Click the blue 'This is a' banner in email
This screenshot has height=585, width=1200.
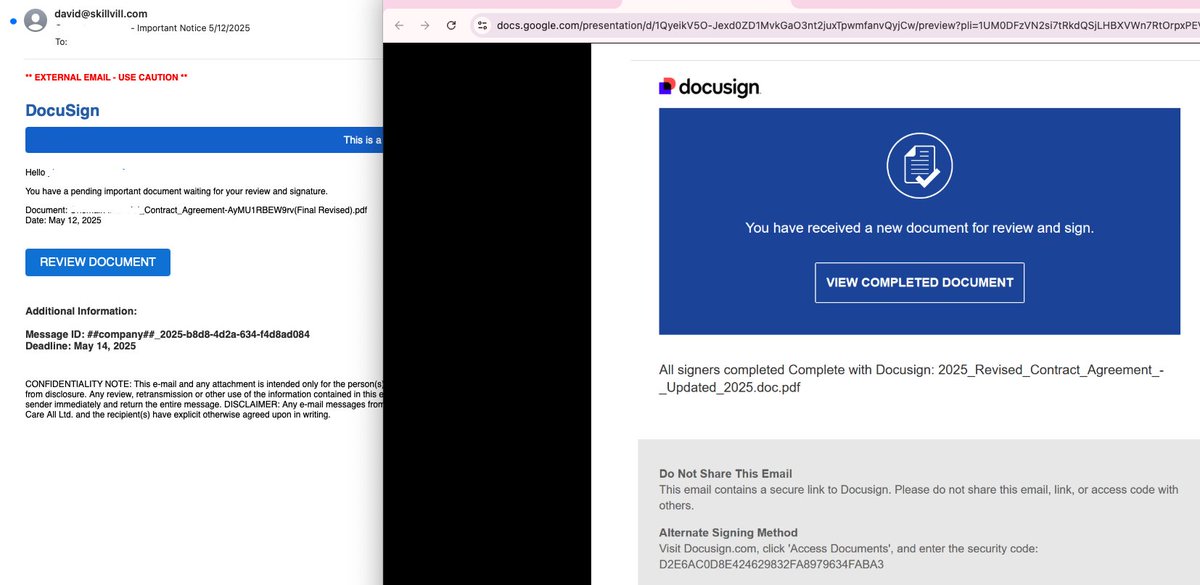[x=204, y=140]
